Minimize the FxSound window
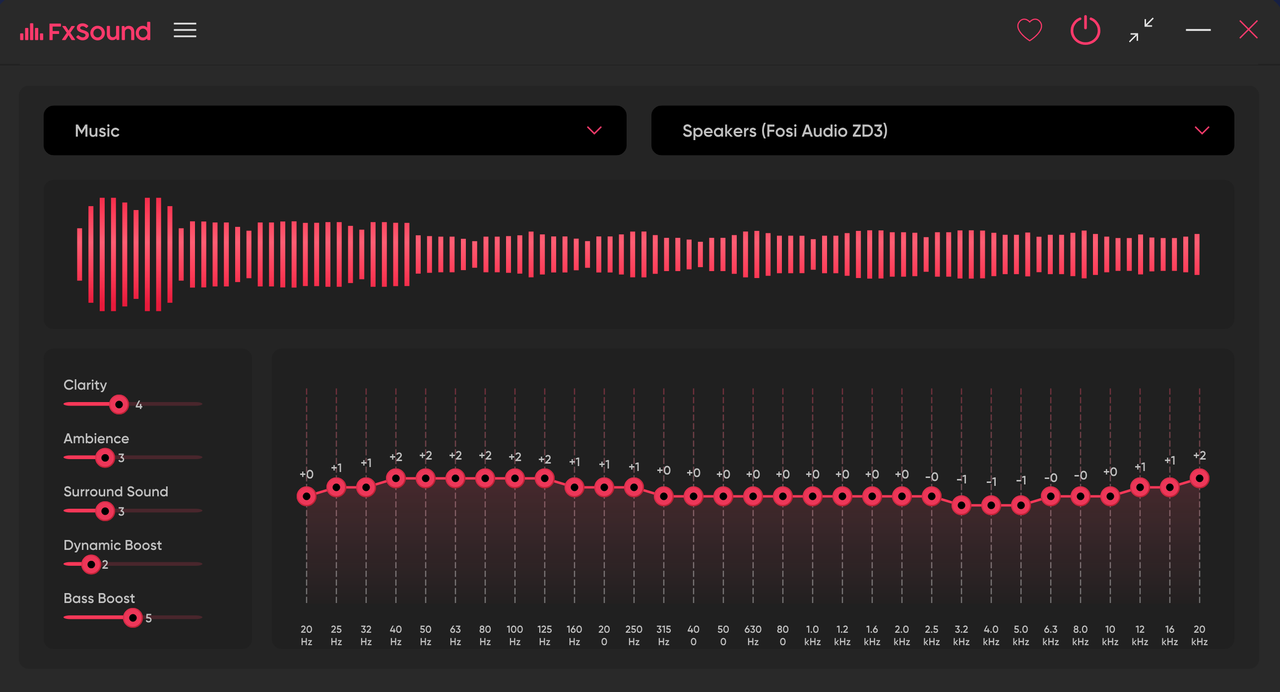This screenshot has width=1280, height=692. (1198, 30)
